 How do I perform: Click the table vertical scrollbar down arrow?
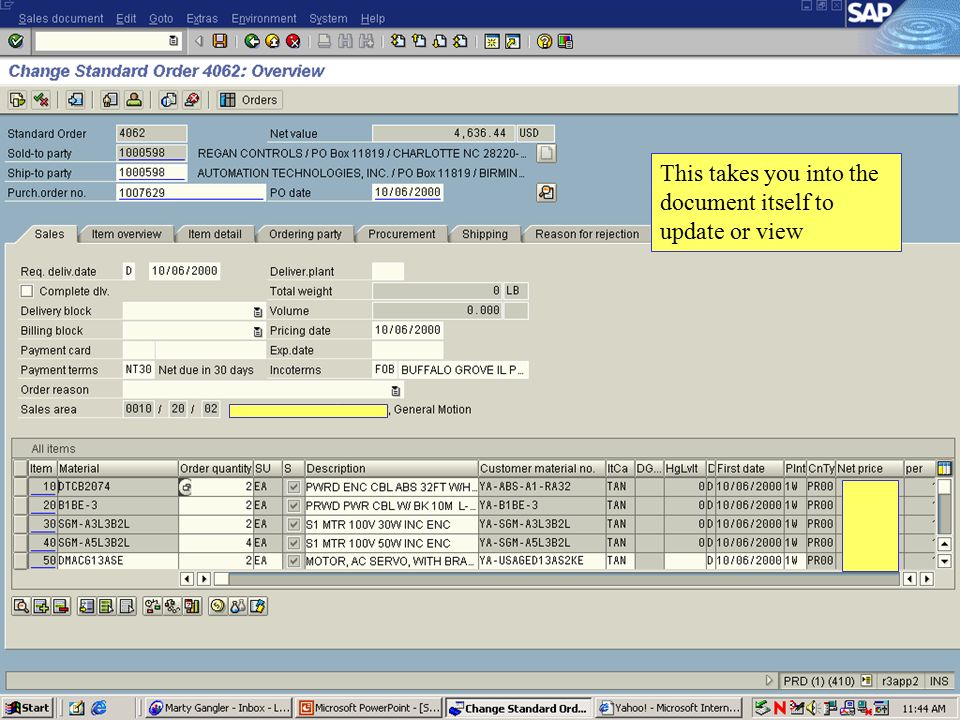(944, 561)
